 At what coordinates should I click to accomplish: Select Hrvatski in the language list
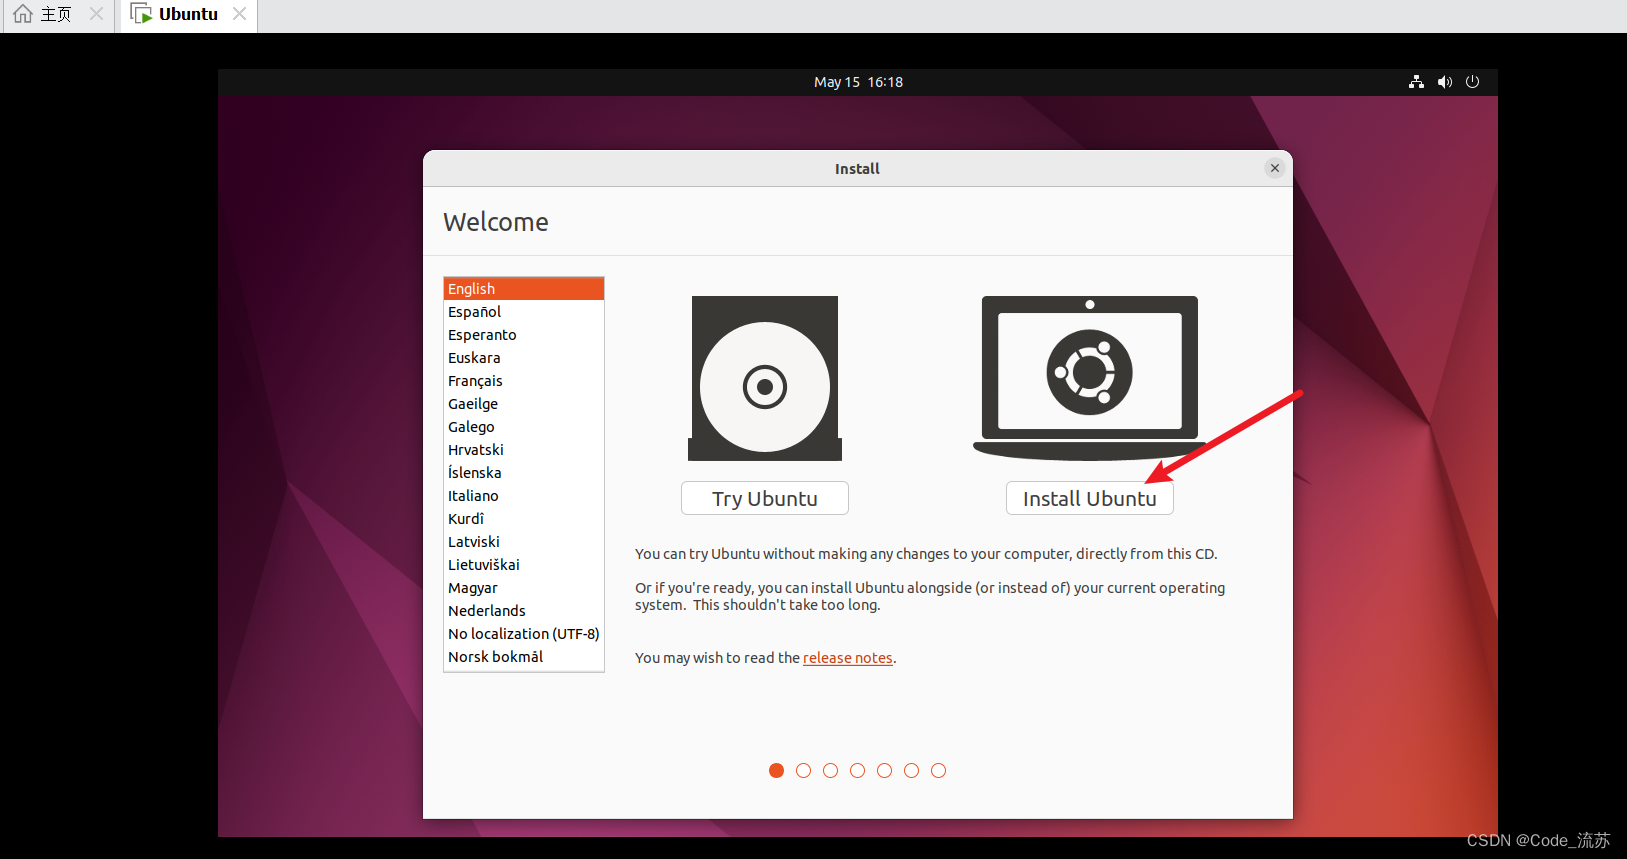[x=524, y=450]
